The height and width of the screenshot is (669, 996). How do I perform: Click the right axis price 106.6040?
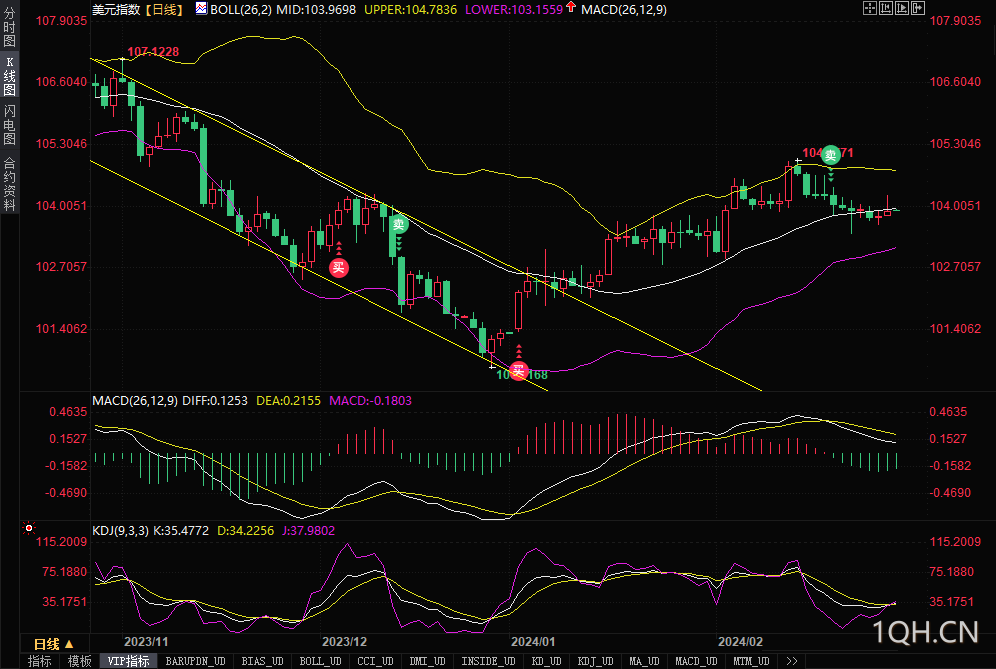click(x=955, y=81)
